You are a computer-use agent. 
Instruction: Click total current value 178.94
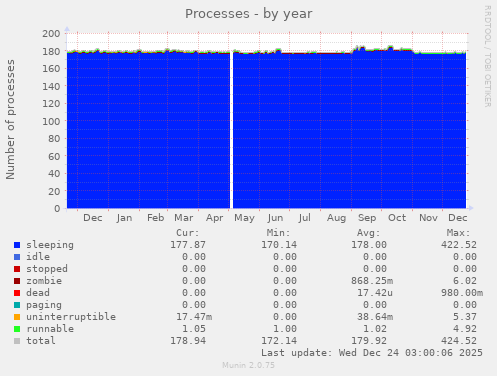188,341
